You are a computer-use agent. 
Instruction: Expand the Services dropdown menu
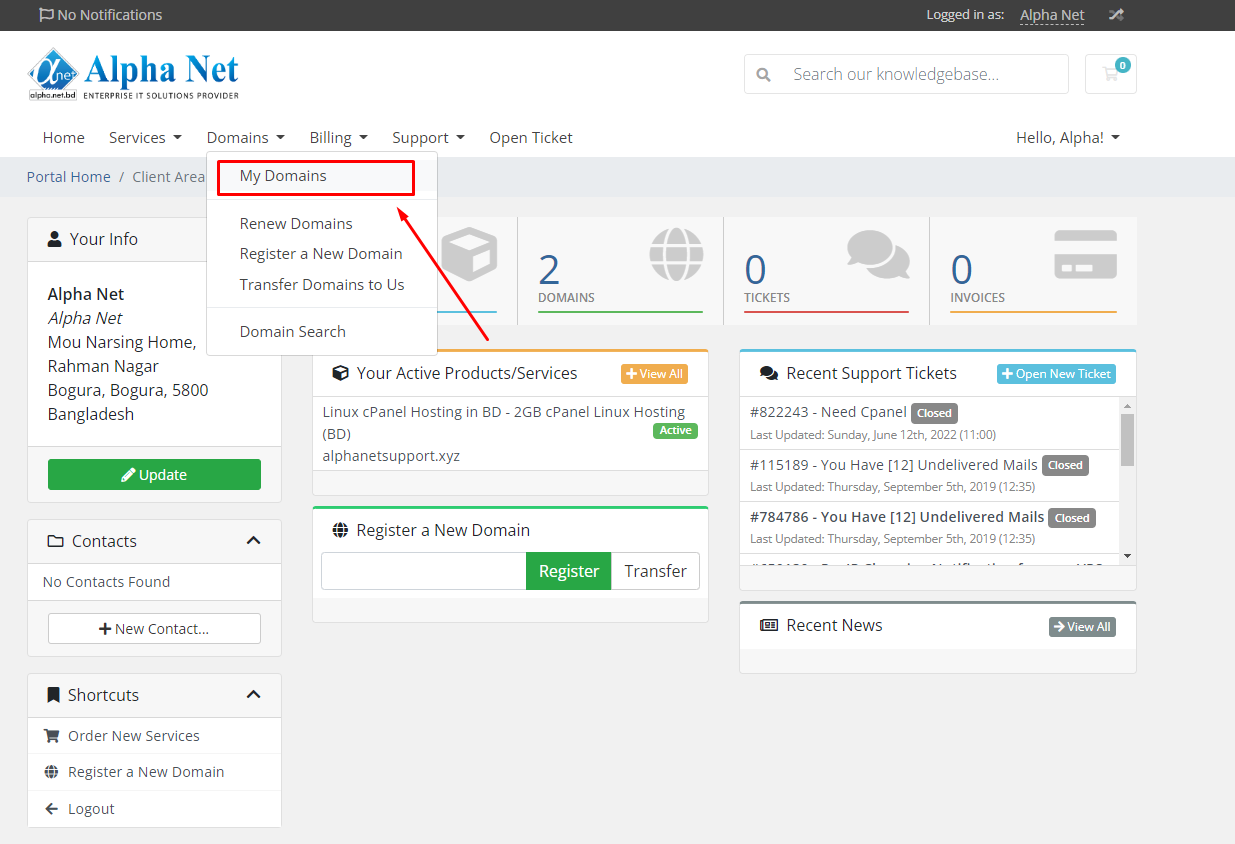145,137
